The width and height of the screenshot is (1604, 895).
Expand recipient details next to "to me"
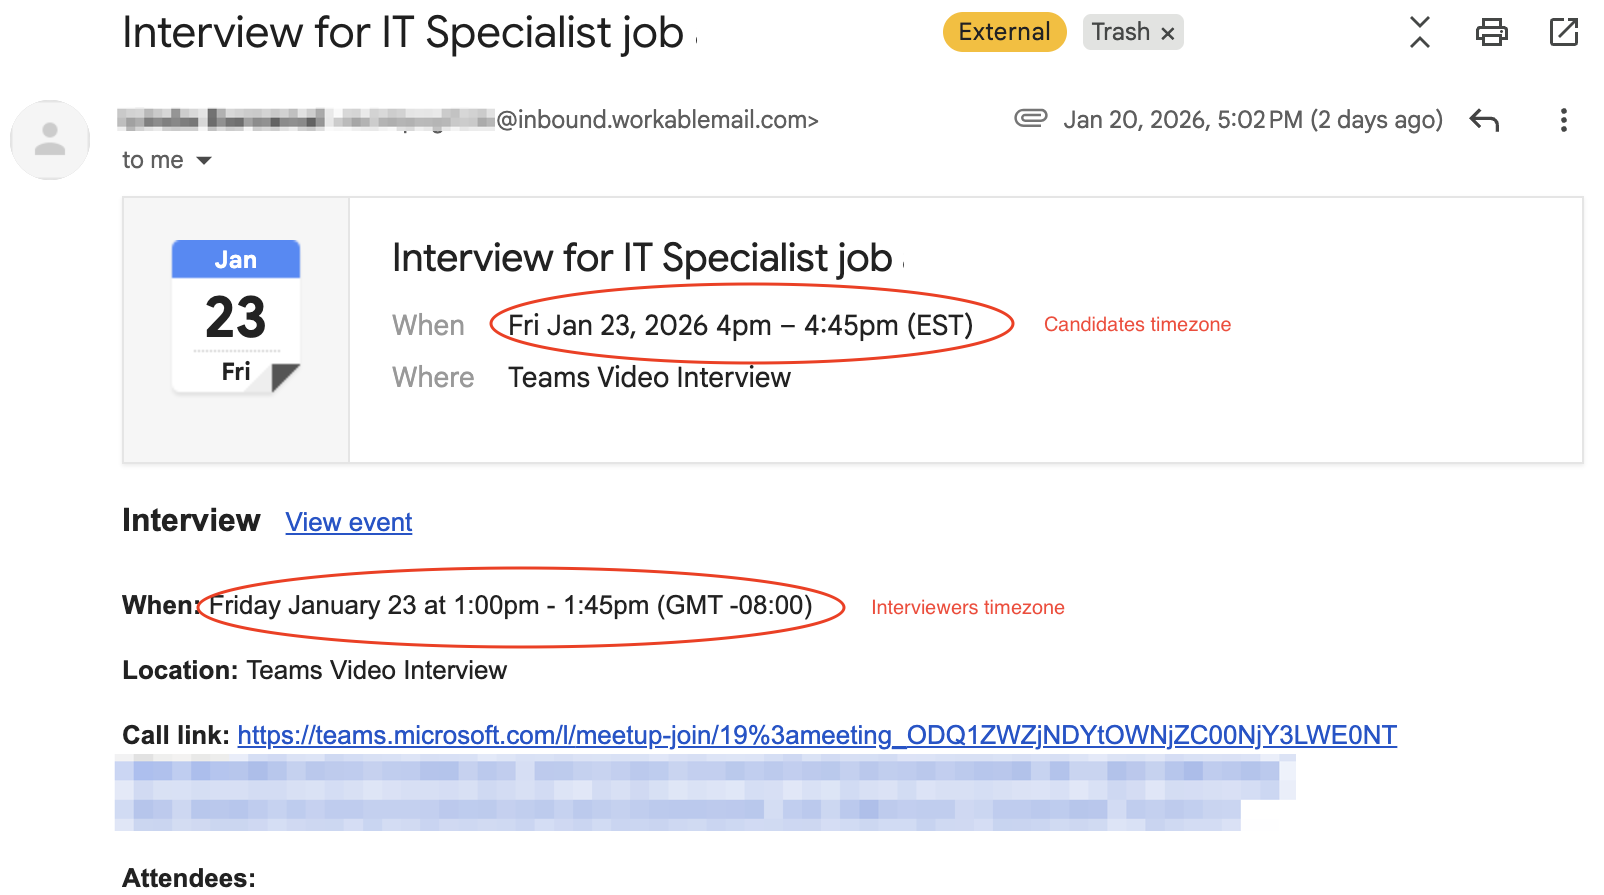click(204, 161)
